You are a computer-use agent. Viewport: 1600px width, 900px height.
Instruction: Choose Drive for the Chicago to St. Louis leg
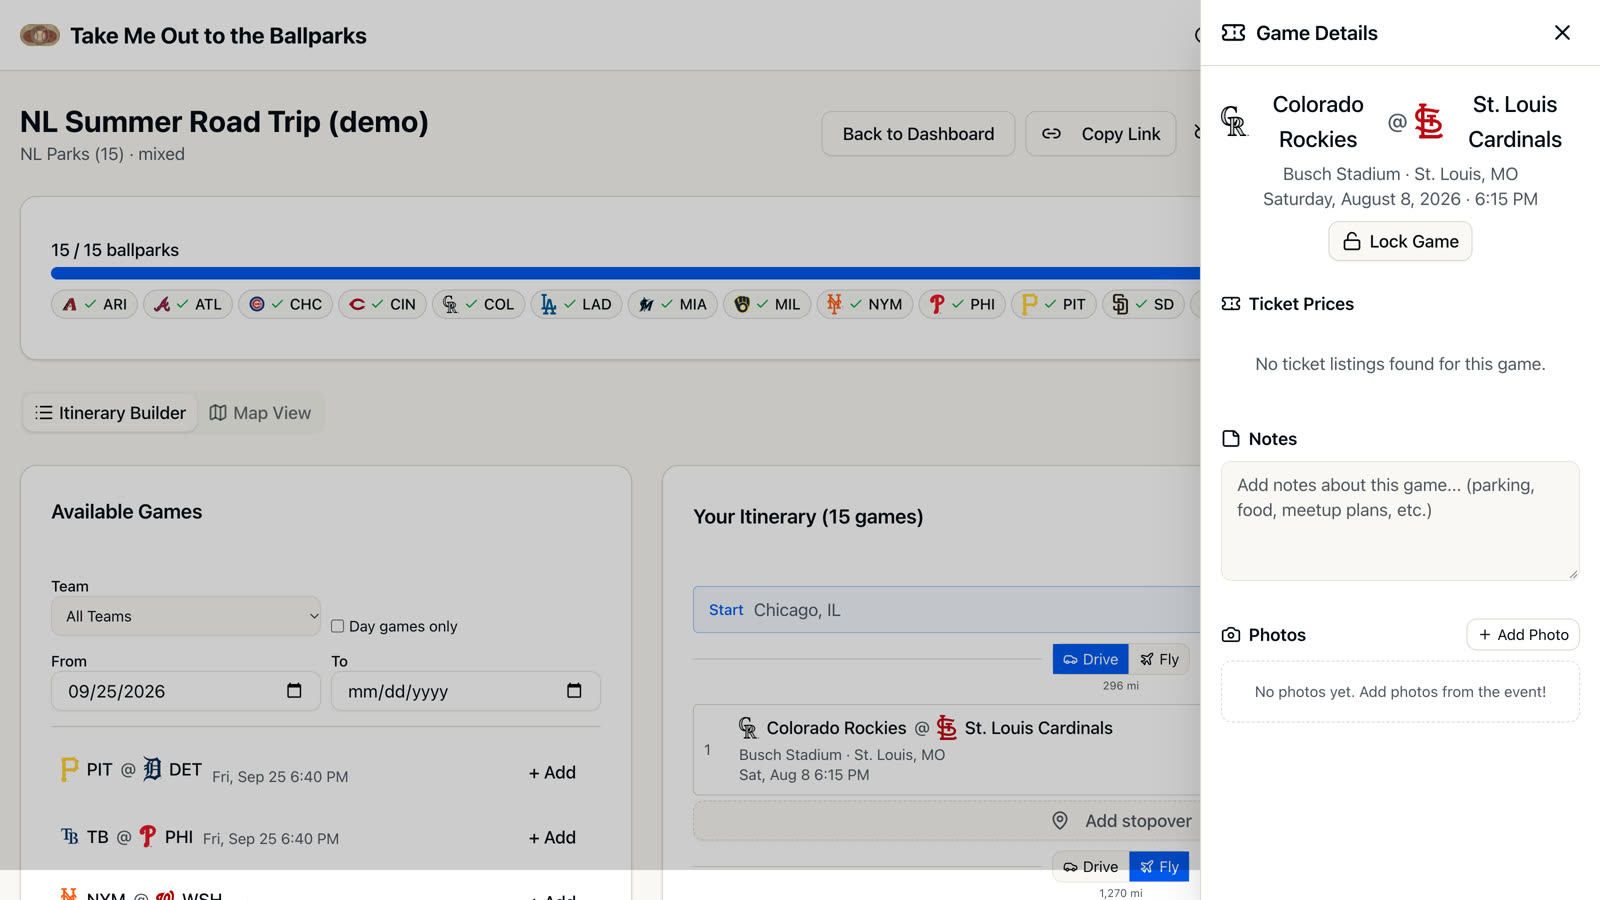tap(1090, 659)
